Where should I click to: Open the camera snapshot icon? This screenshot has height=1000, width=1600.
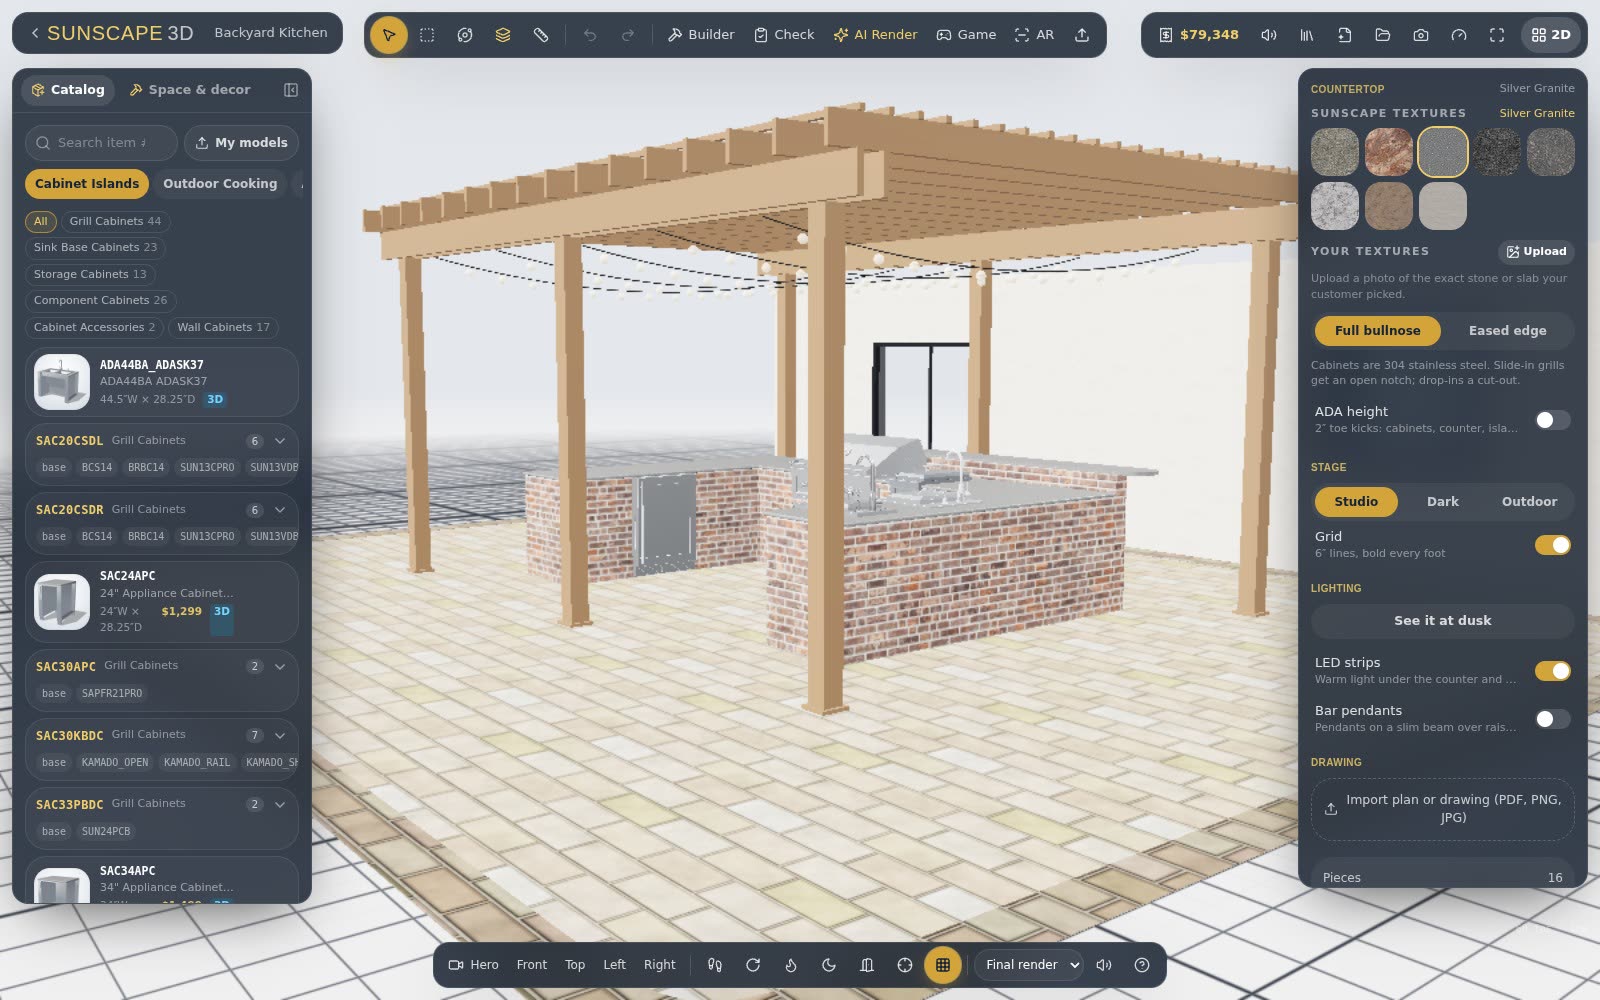click(x=1421, y=35)
